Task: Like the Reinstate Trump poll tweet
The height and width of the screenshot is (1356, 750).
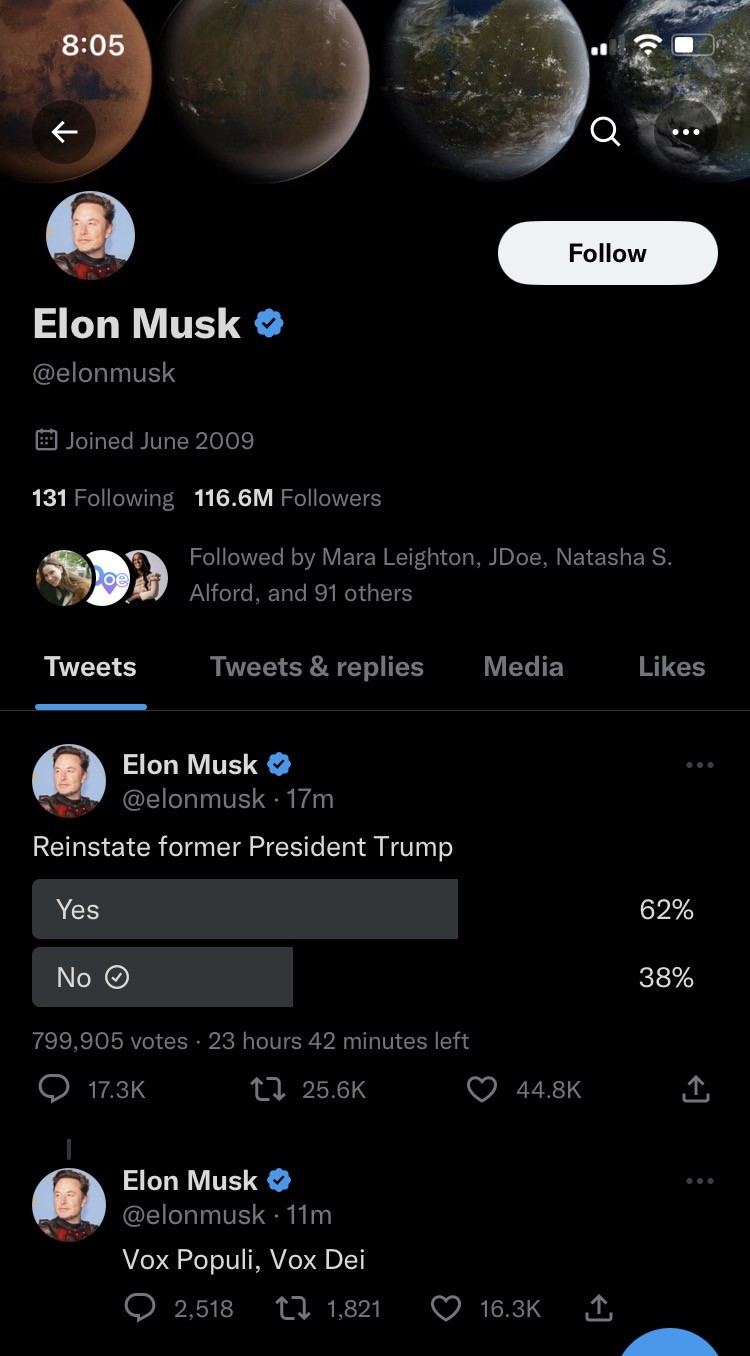Action: 482,1089
